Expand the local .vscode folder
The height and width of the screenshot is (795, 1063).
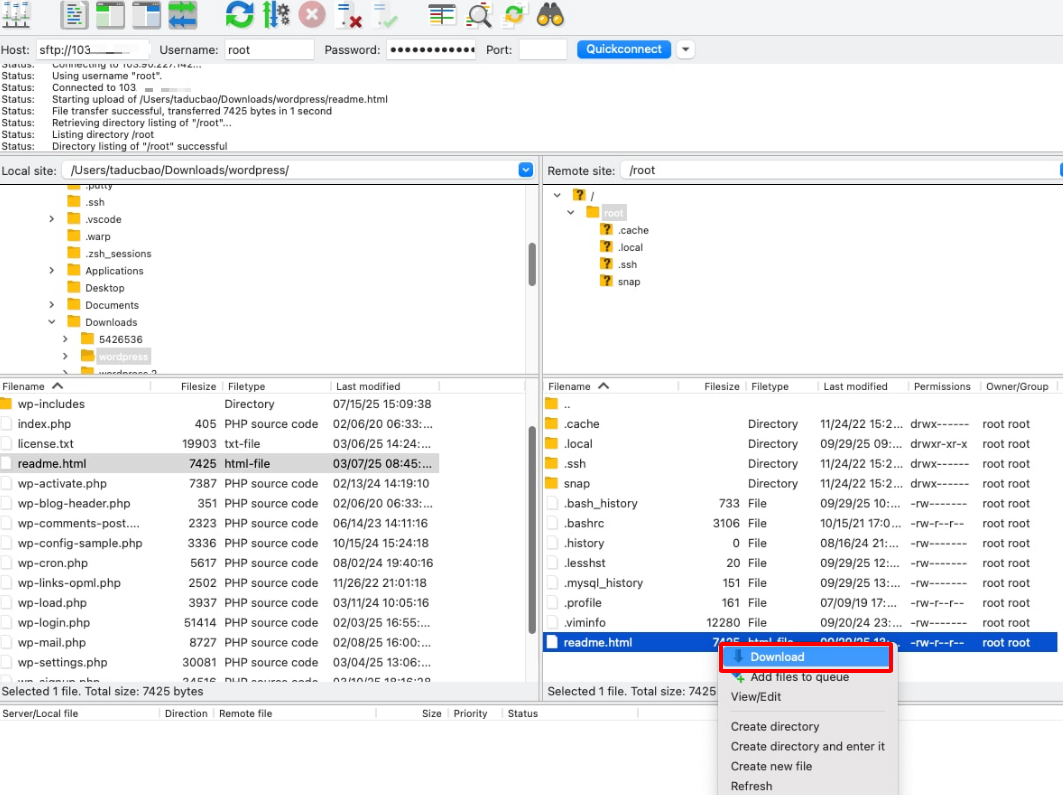pos(52,219)
